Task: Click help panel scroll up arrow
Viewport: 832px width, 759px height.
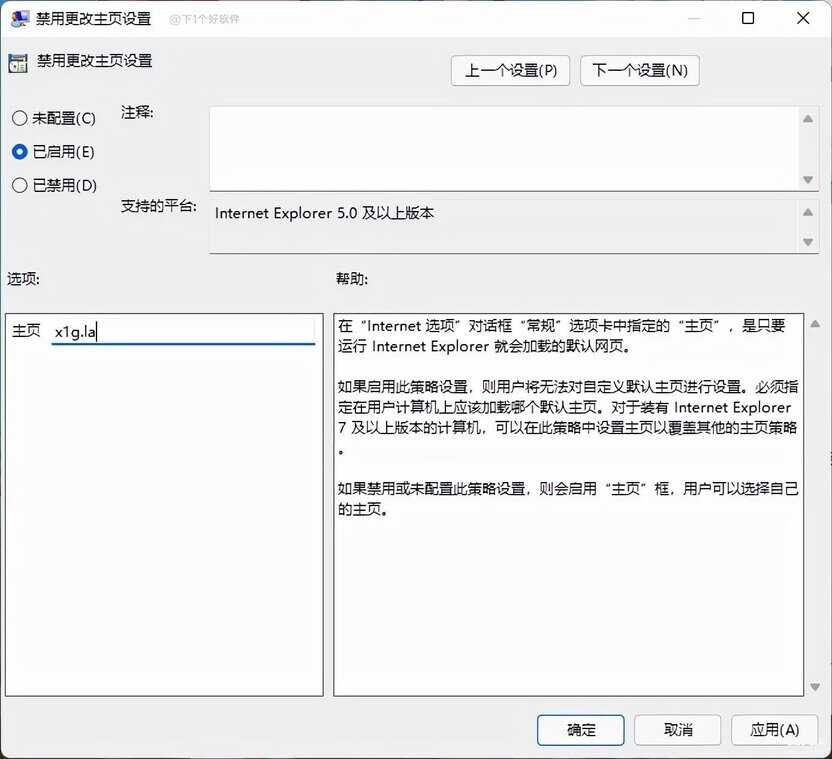Action: [x=816, y=323]
